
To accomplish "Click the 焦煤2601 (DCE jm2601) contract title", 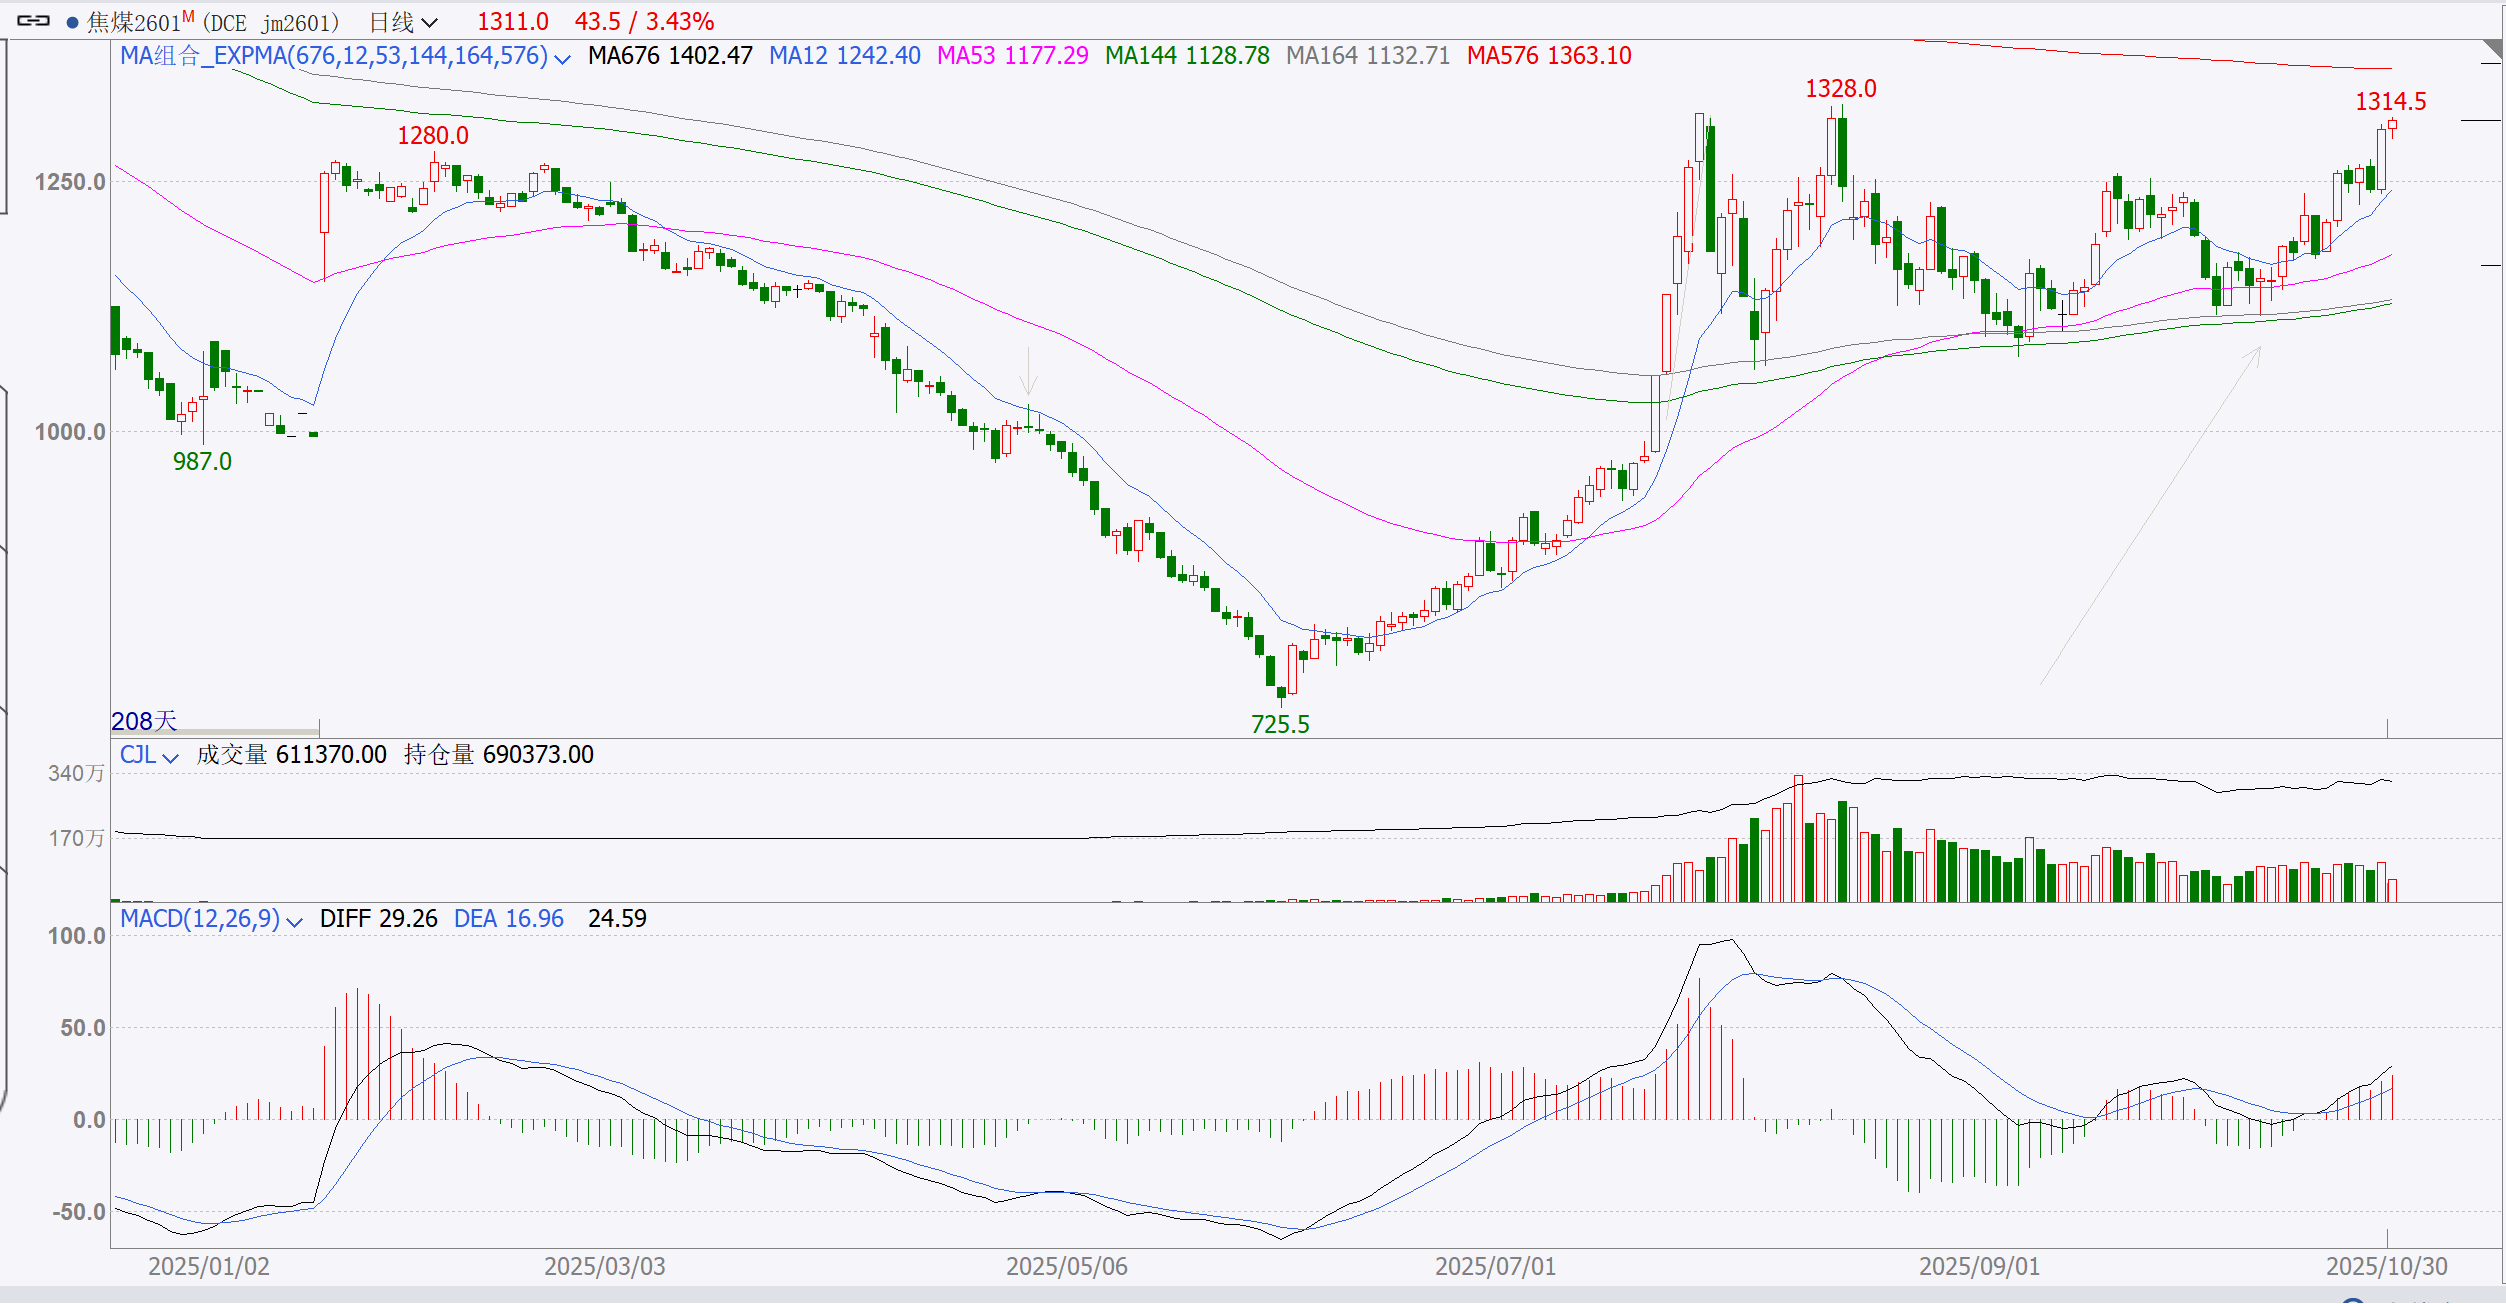I will tap(212, 22).
